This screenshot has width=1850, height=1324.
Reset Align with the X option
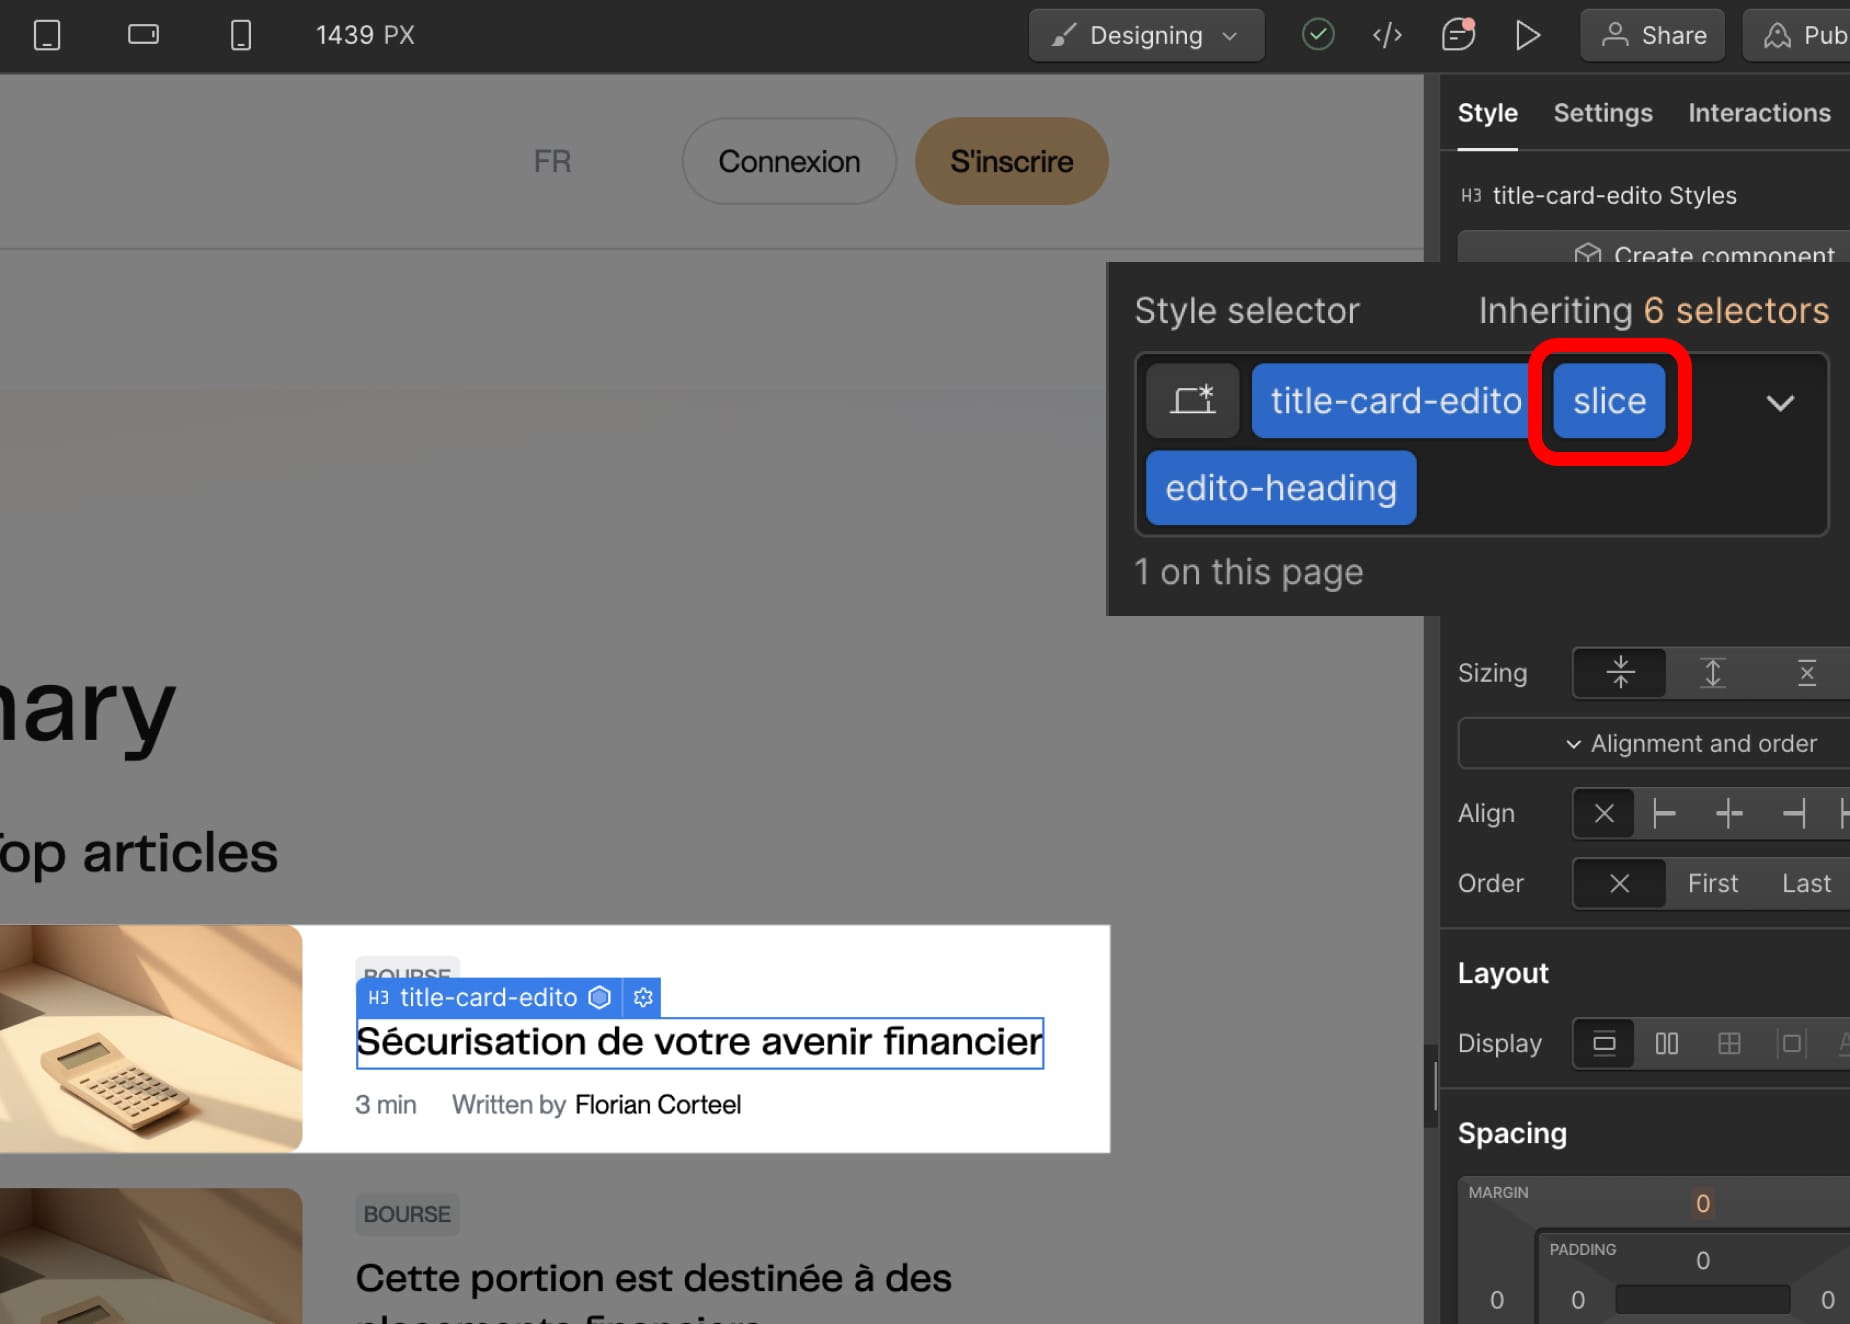pos(1604,814)
